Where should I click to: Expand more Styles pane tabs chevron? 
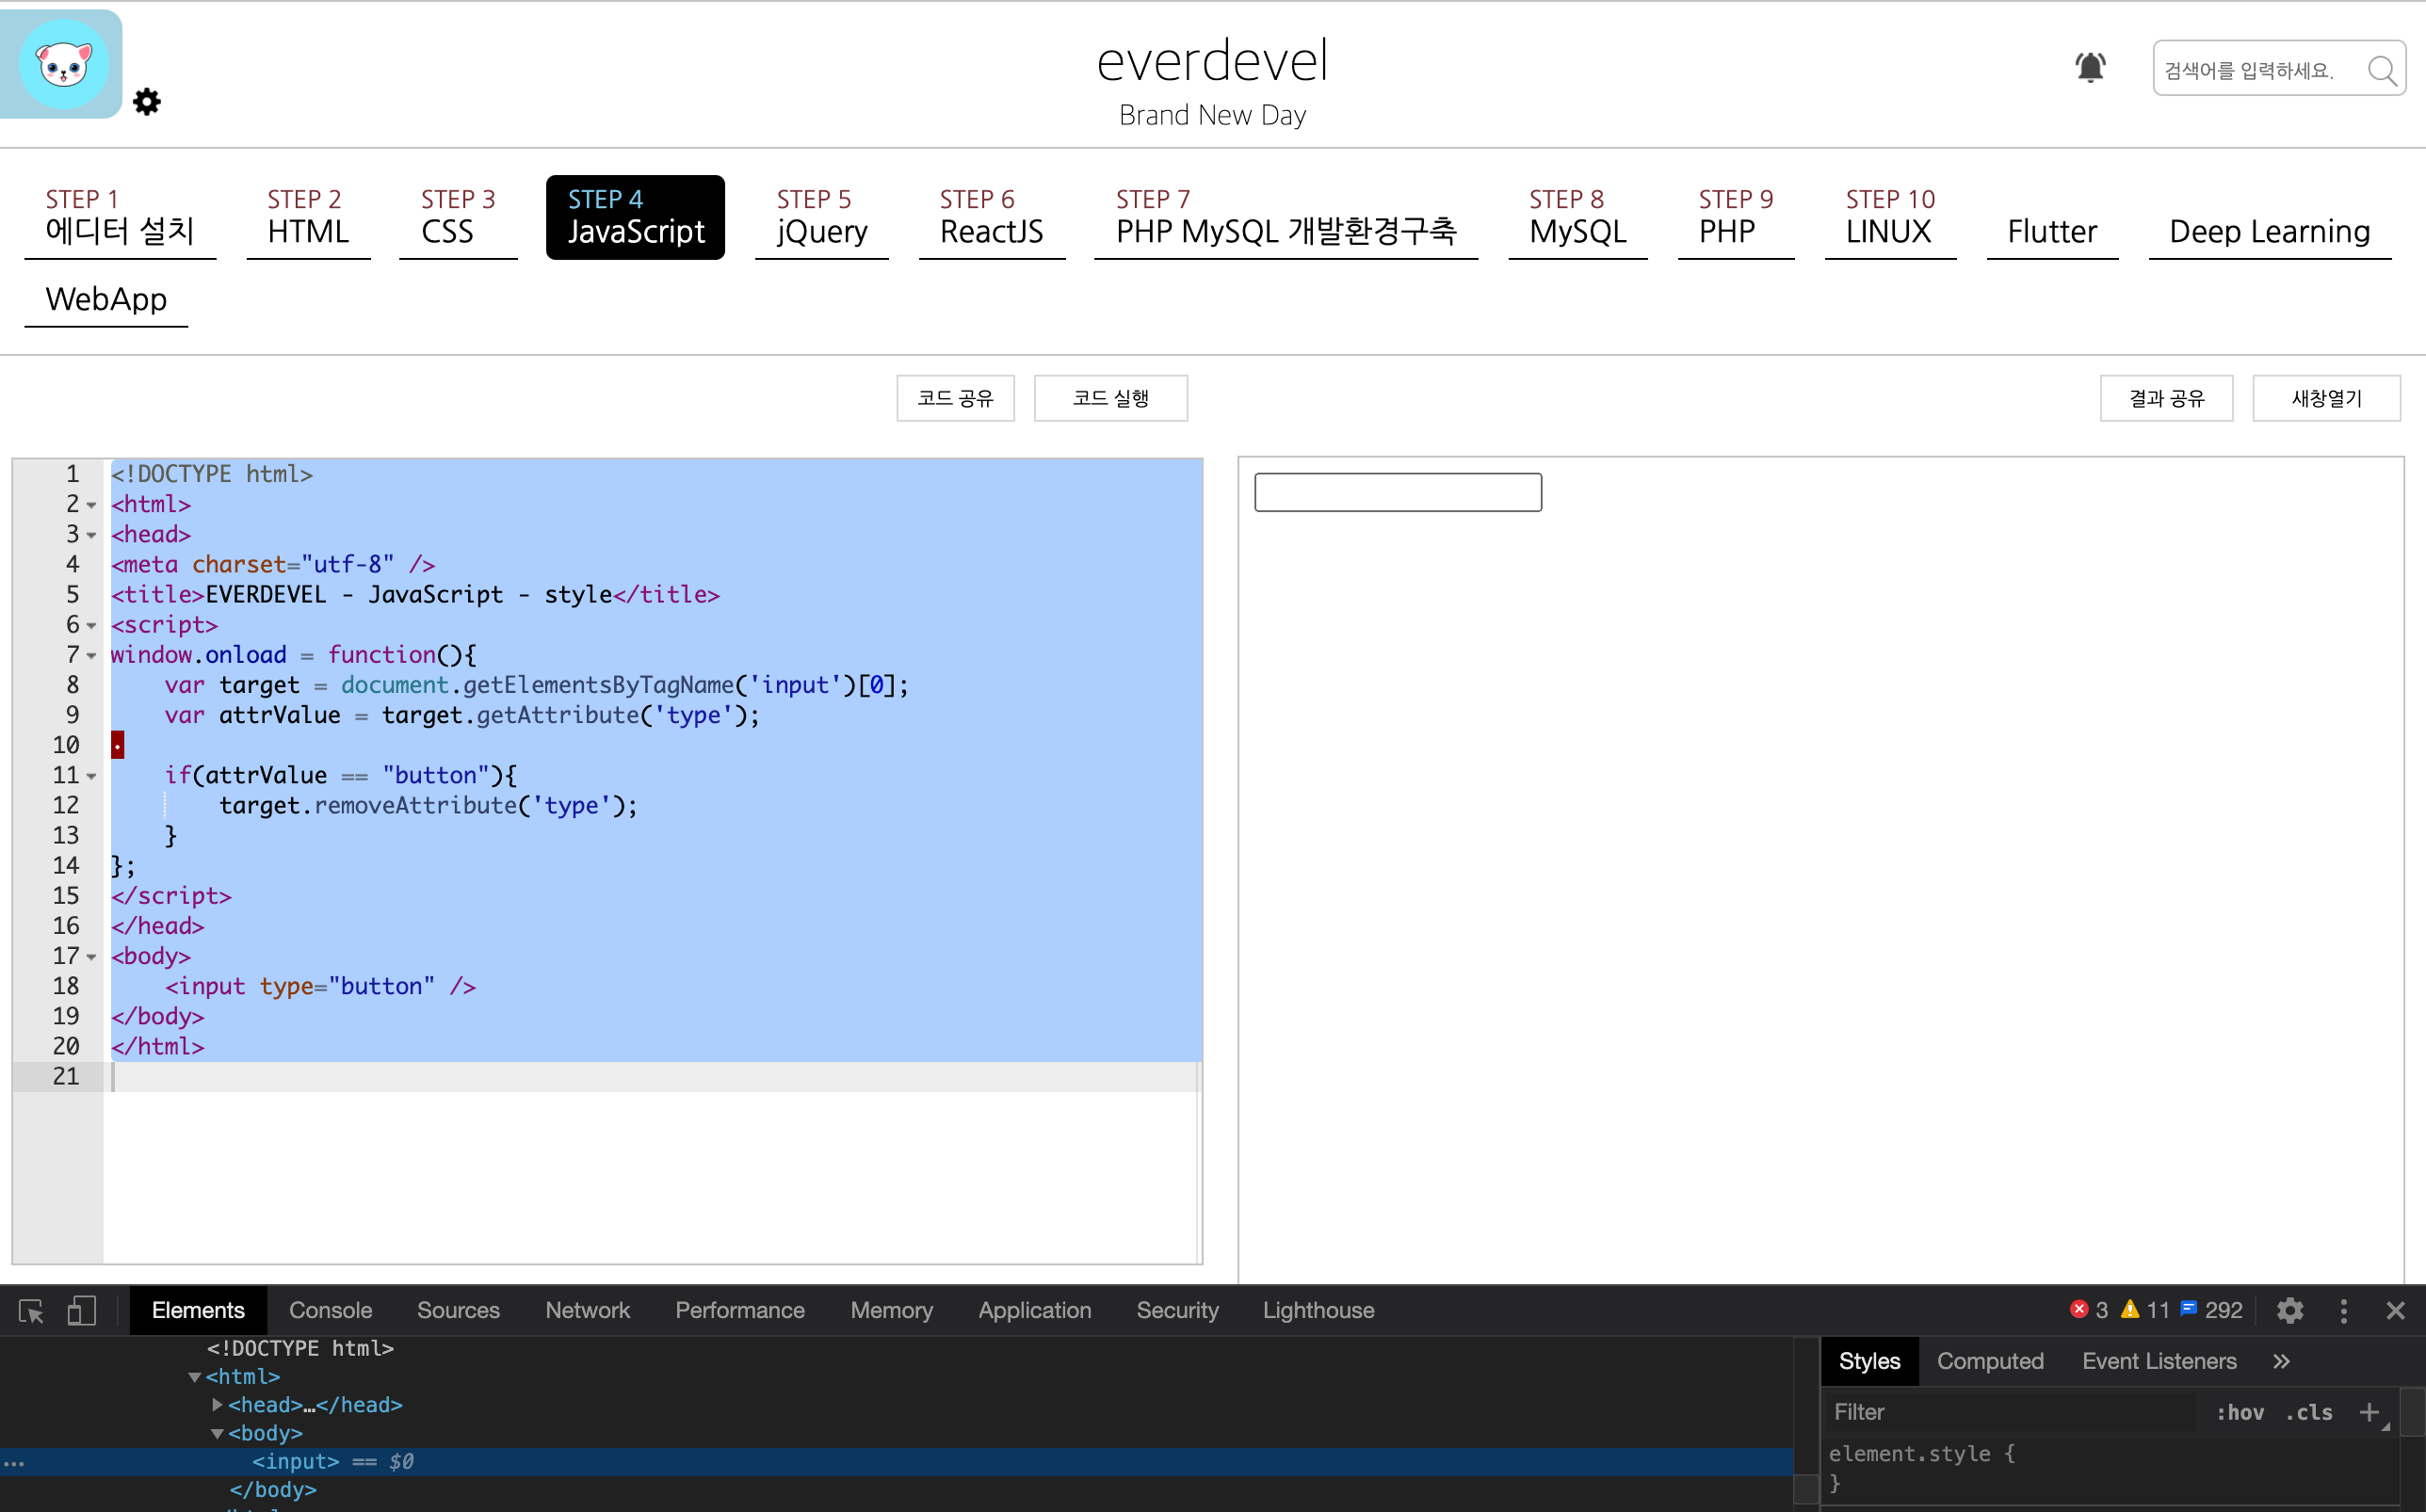click(x=2281, y=1362)
